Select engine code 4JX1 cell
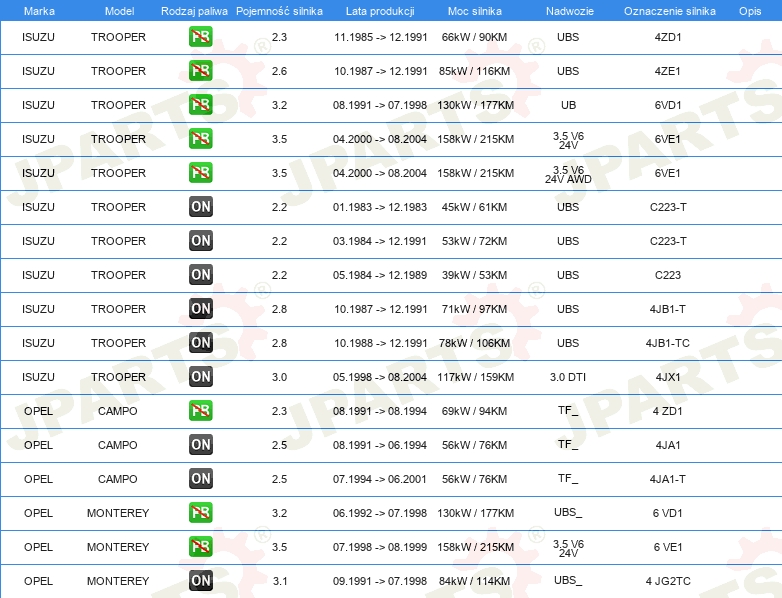The image size is (782, 598). tap(668, 377)
